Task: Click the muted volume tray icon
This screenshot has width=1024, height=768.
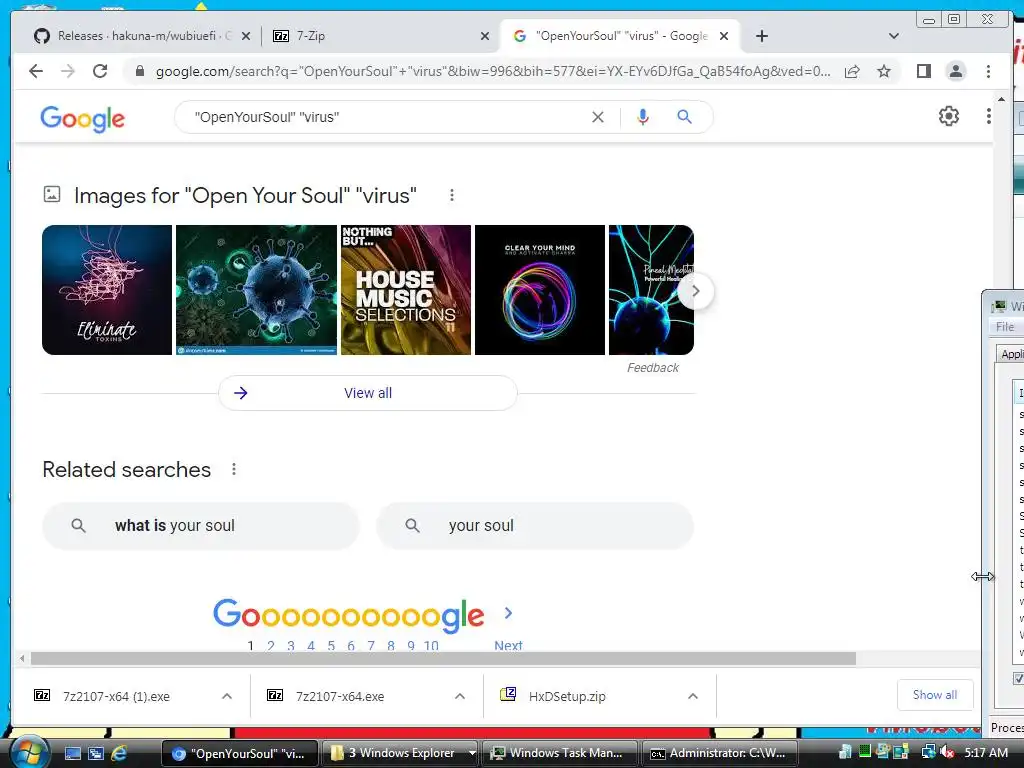Action: (x=946, y=753)
